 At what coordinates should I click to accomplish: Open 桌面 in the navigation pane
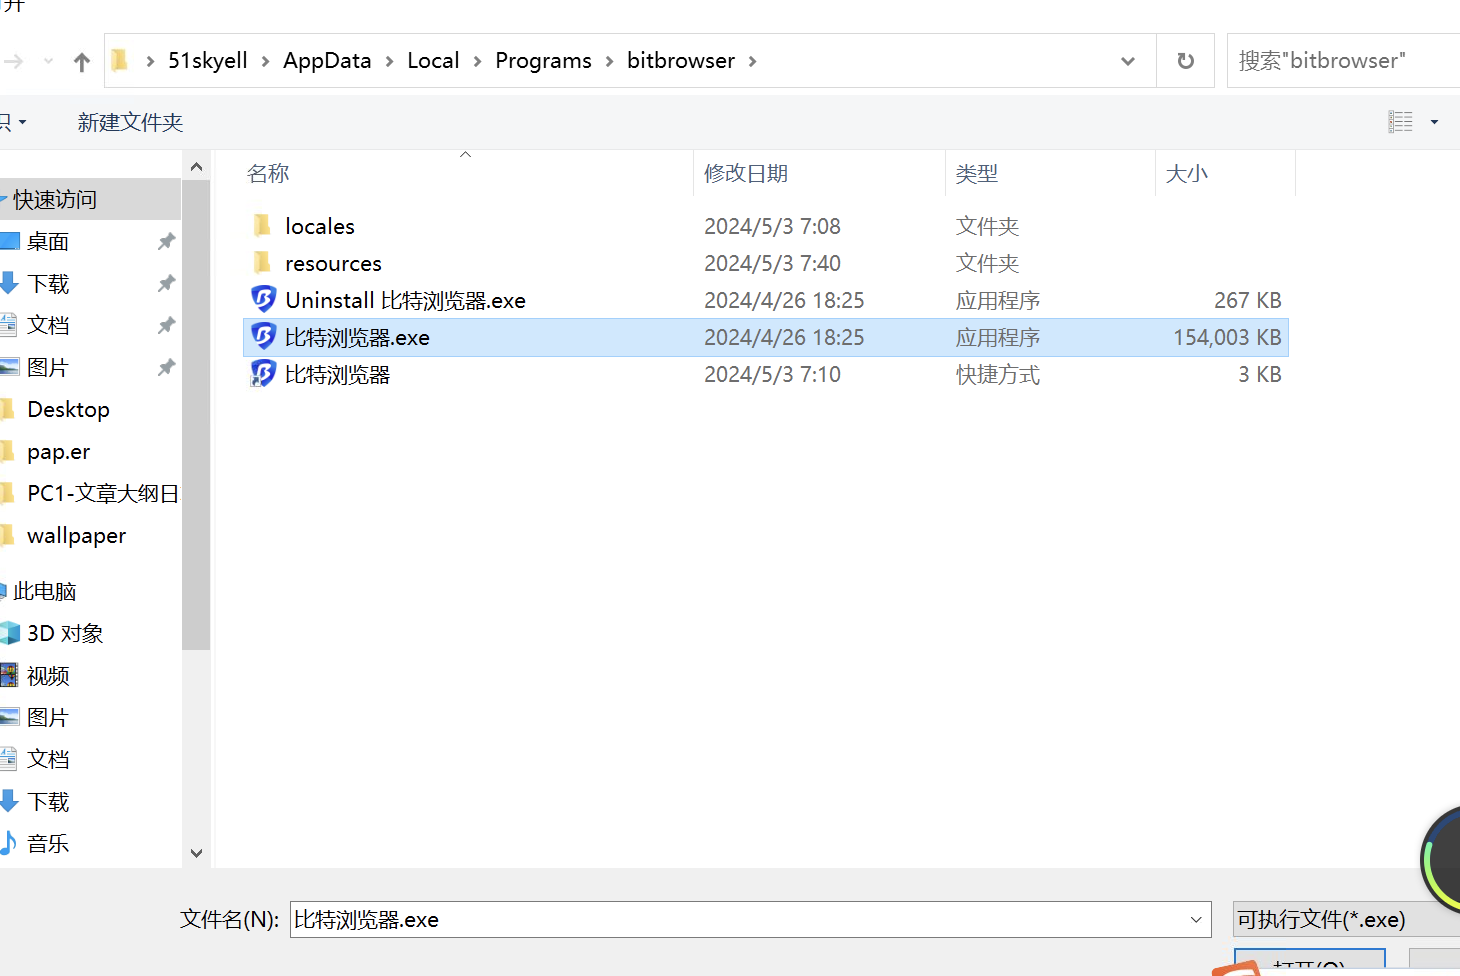(x=48, y=242)
